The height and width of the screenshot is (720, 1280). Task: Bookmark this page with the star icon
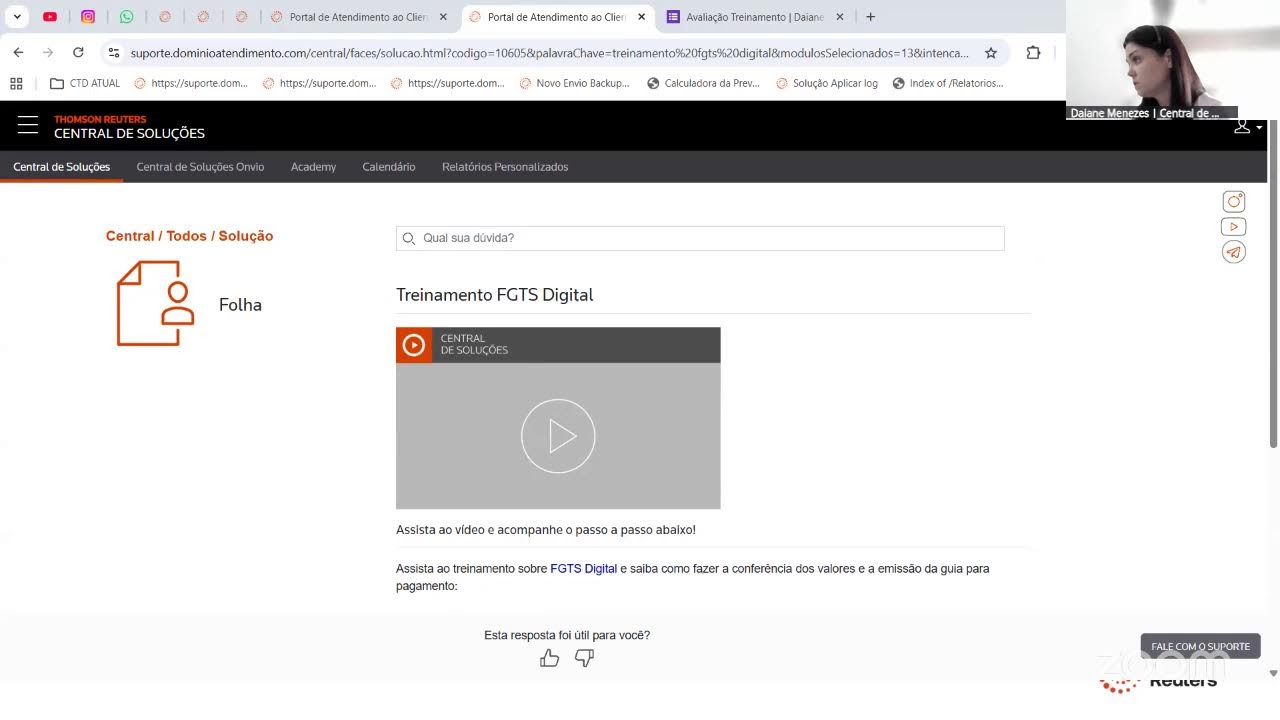991,53
